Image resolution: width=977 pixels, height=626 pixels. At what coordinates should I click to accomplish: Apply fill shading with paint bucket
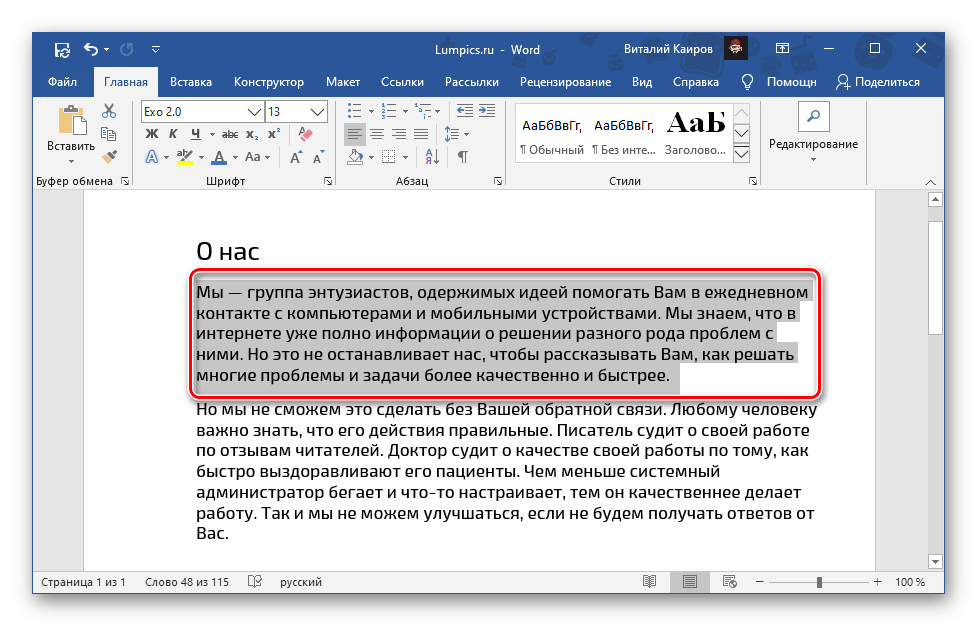pos(355,156)
